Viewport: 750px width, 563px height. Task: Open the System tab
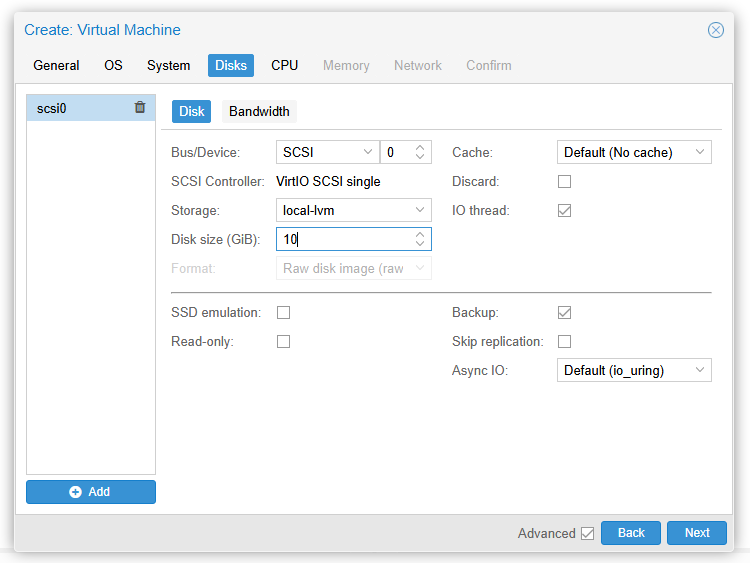168,66
